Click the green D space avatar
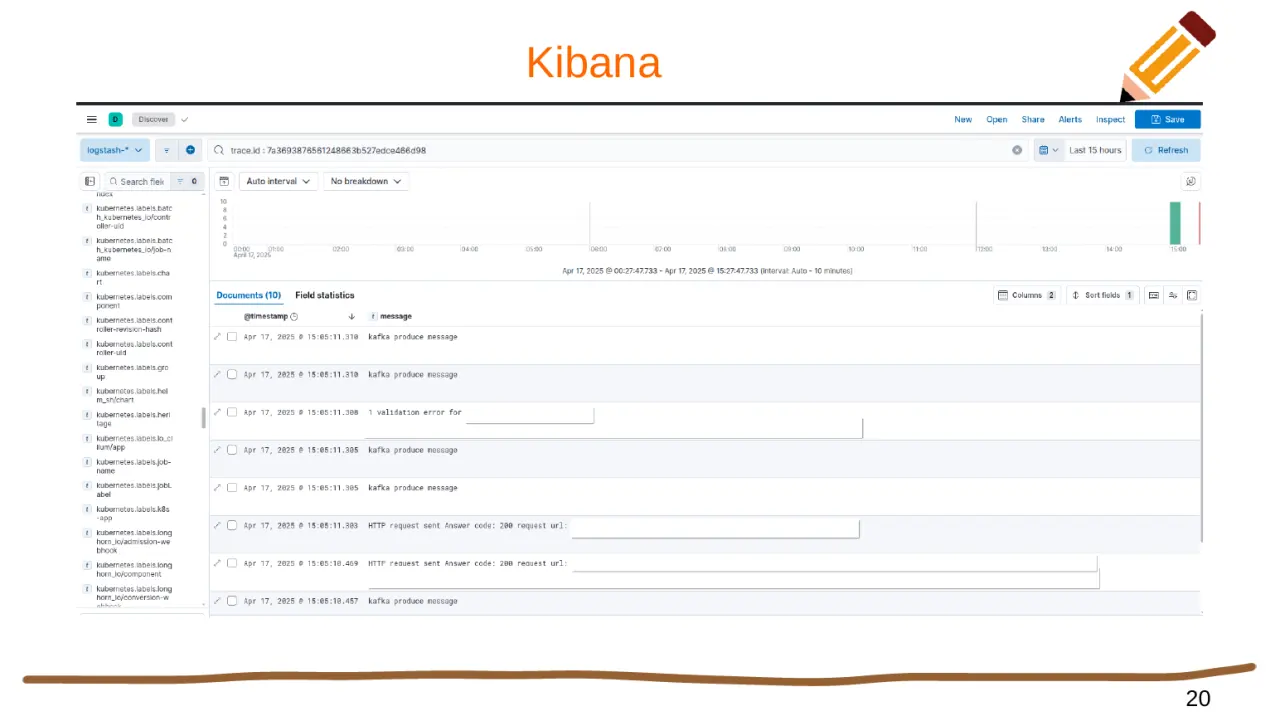Image resolution: width=1280 pixels, height=721 pixels. coord(115,119)
